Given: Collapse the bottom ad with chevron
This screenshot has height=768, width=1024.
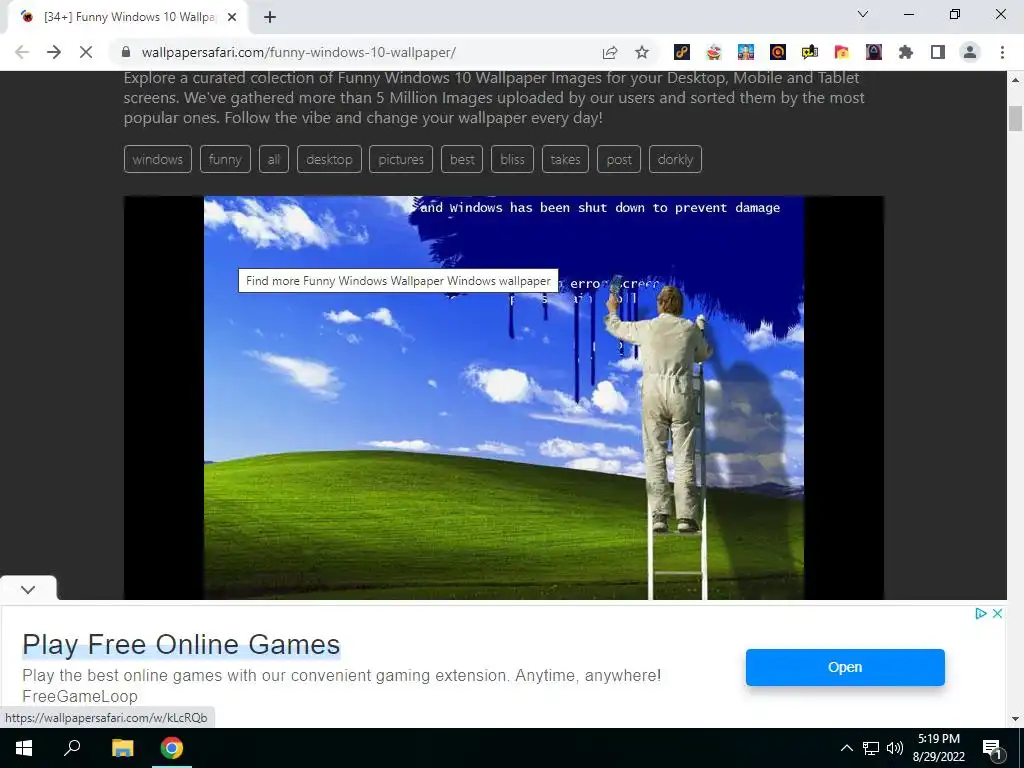Looking at the screenshot, I should click(x=28, y=589).
